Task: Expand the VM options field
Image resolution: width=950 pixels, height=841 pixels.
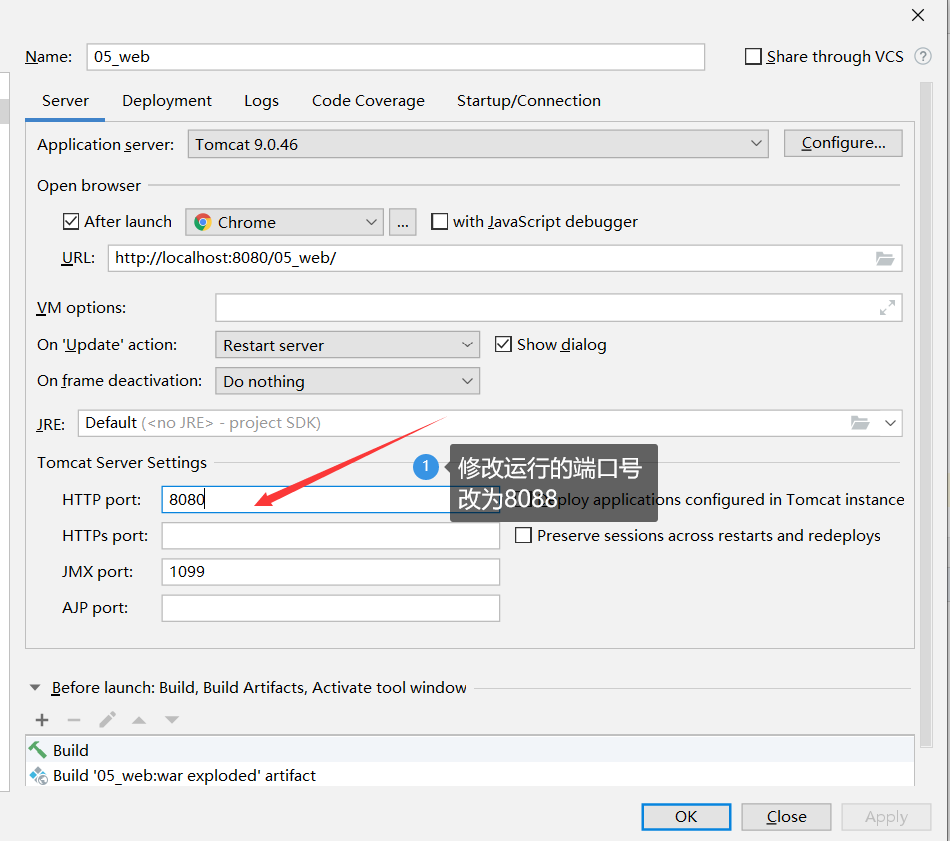Action: point(886,307)
